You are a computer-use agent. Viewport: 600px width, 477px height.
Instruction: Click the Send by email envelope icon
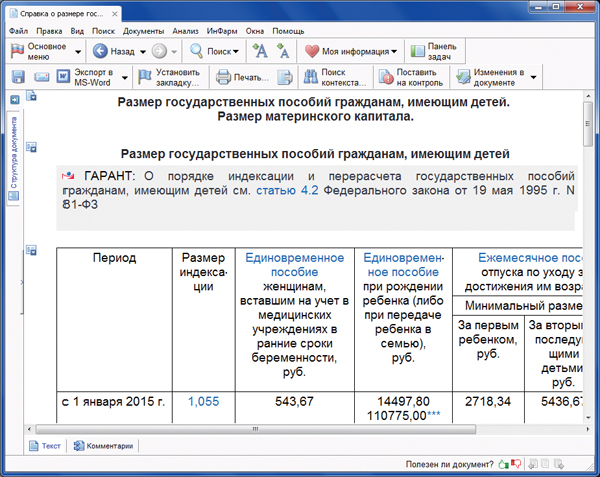(41, 77)
